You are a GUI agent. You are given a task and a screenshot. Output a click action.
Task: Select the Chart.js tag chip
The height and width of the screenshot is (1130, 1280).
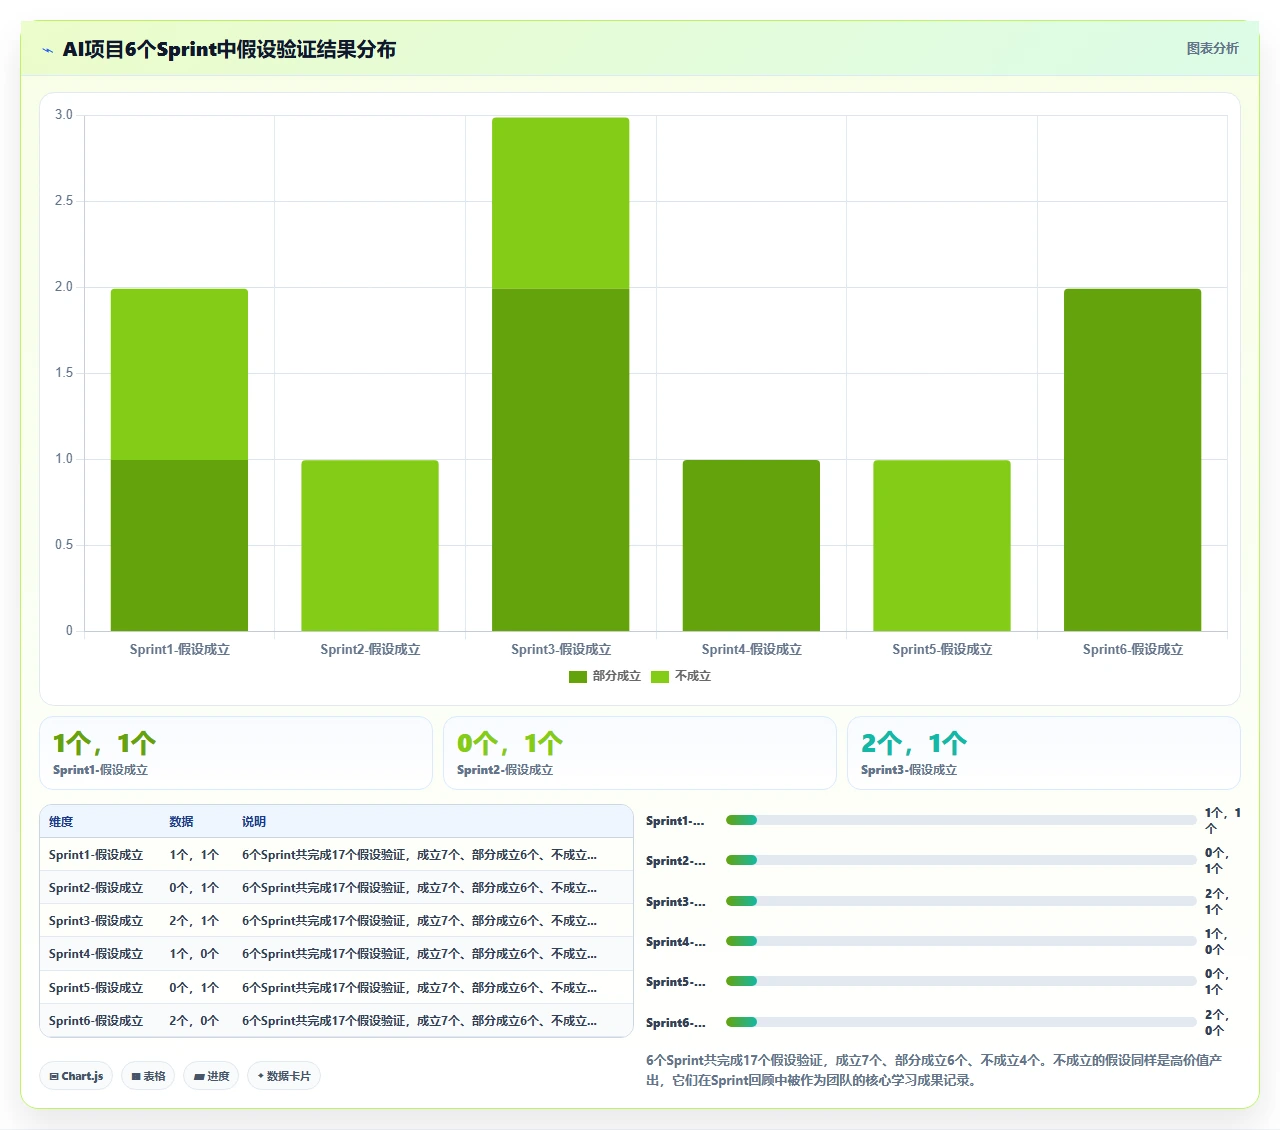[76, 1076]
